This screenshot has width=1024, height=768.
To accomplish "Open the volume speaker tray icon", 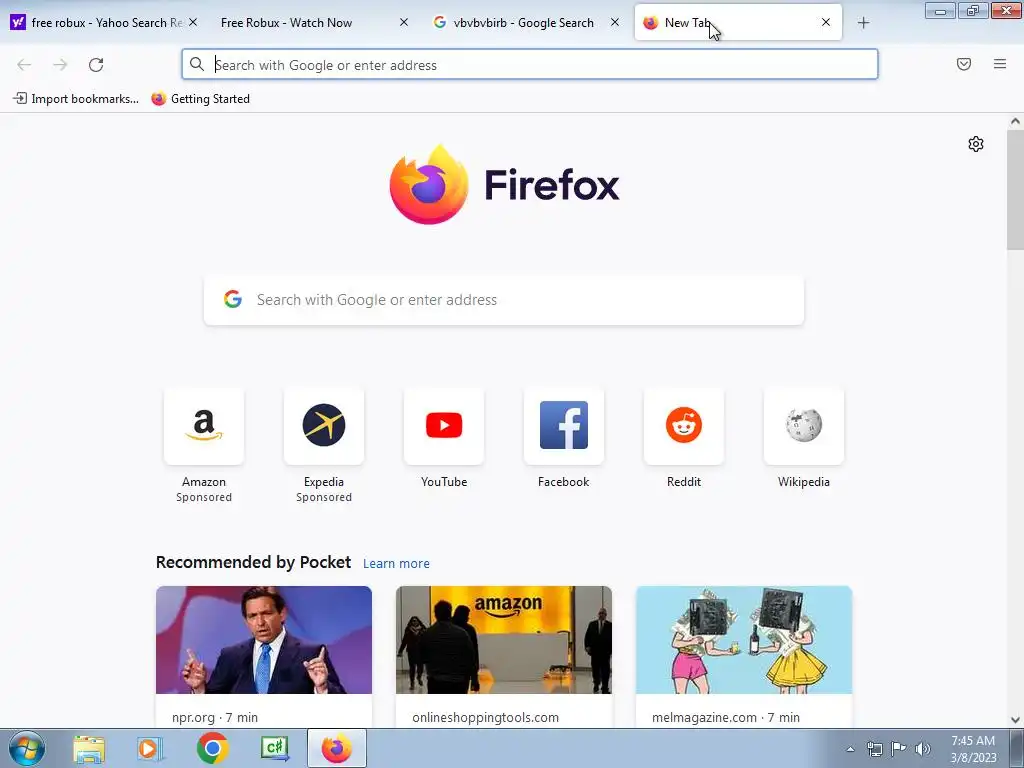I will pyautogui.click(x=923, y=749).
